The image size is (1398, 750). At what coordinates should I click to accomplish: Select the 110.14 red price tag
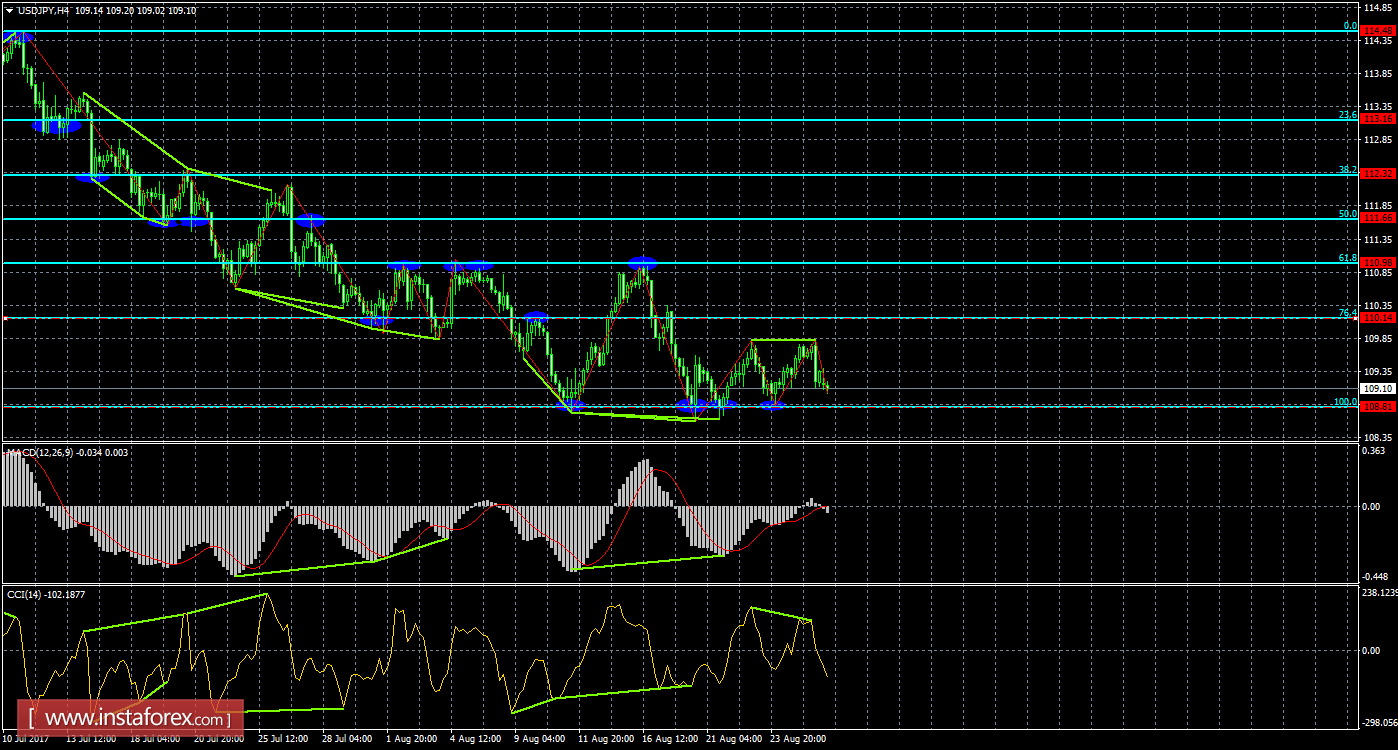pos(1379,318)
